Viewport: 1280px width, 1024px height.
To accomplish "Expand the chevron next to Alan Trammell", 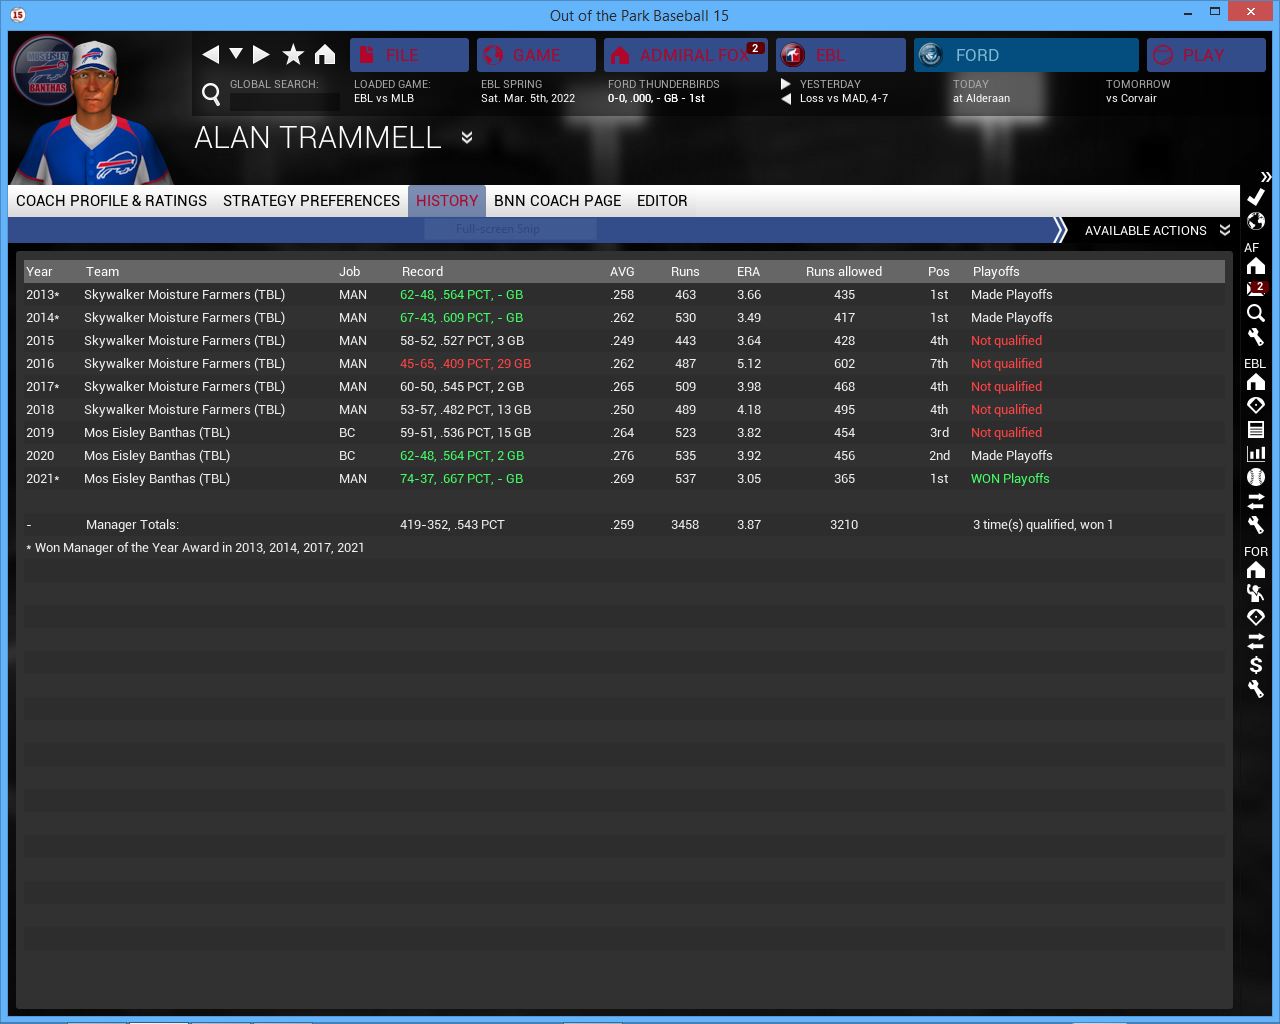I will click(x=467, y=138).
